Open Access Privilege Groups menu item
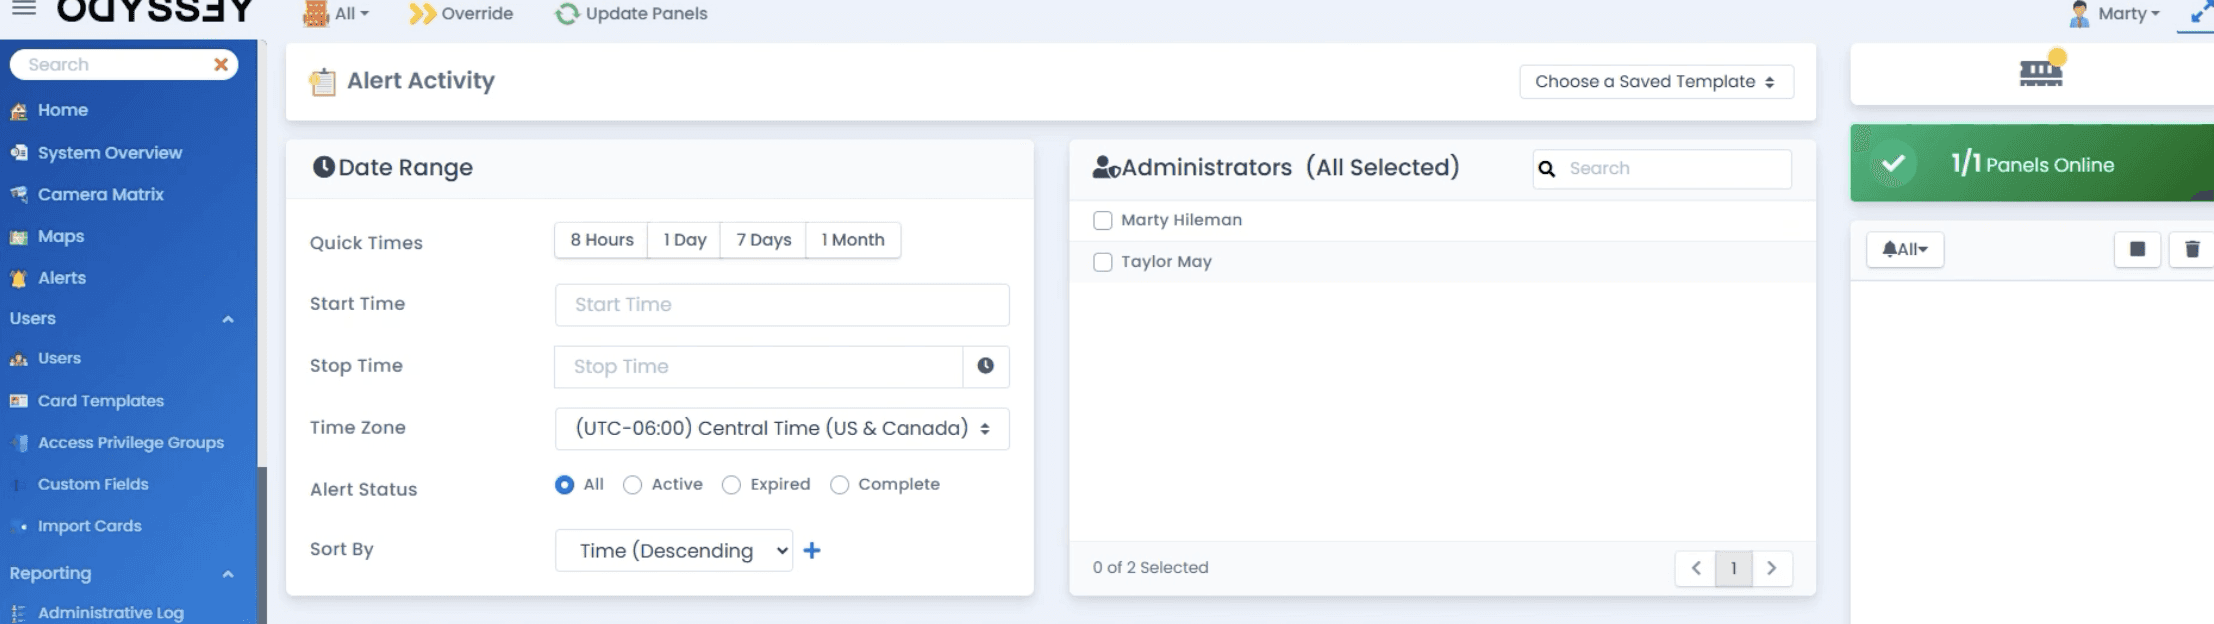This screenshot has height=624, width=2214. click(130, 442)
